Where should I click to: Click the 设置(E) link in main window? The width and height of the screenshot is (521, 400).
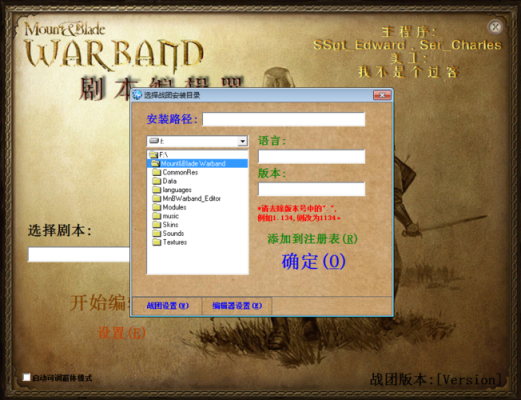coord(122,333)
